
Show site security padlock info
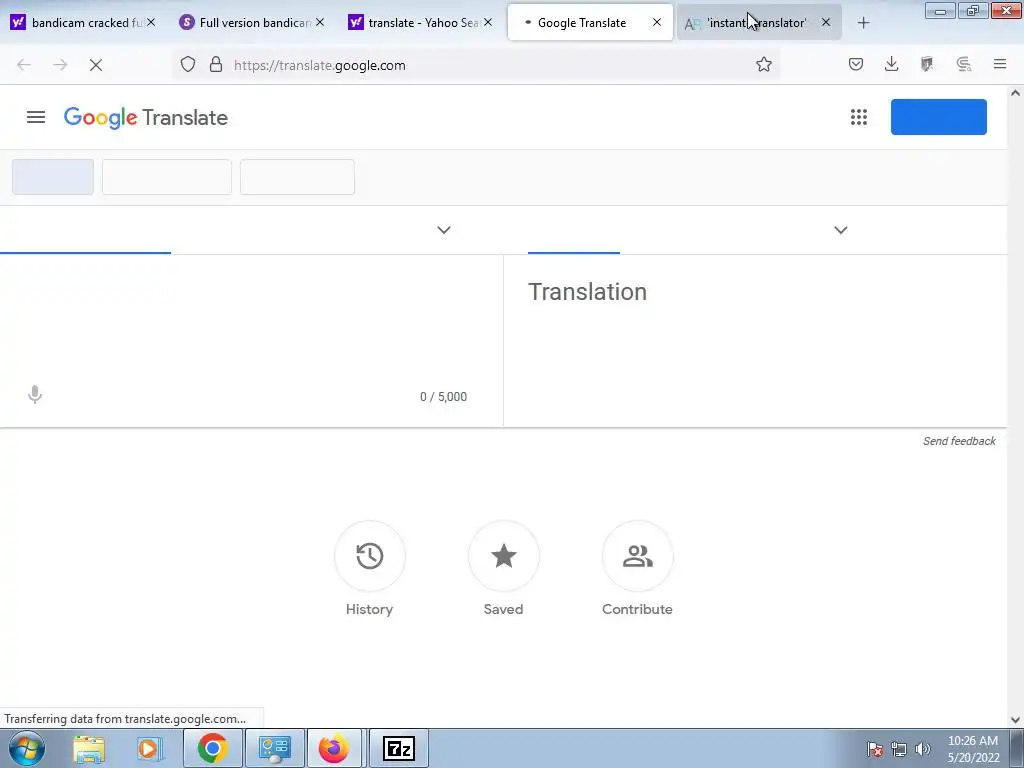(216, 65)
